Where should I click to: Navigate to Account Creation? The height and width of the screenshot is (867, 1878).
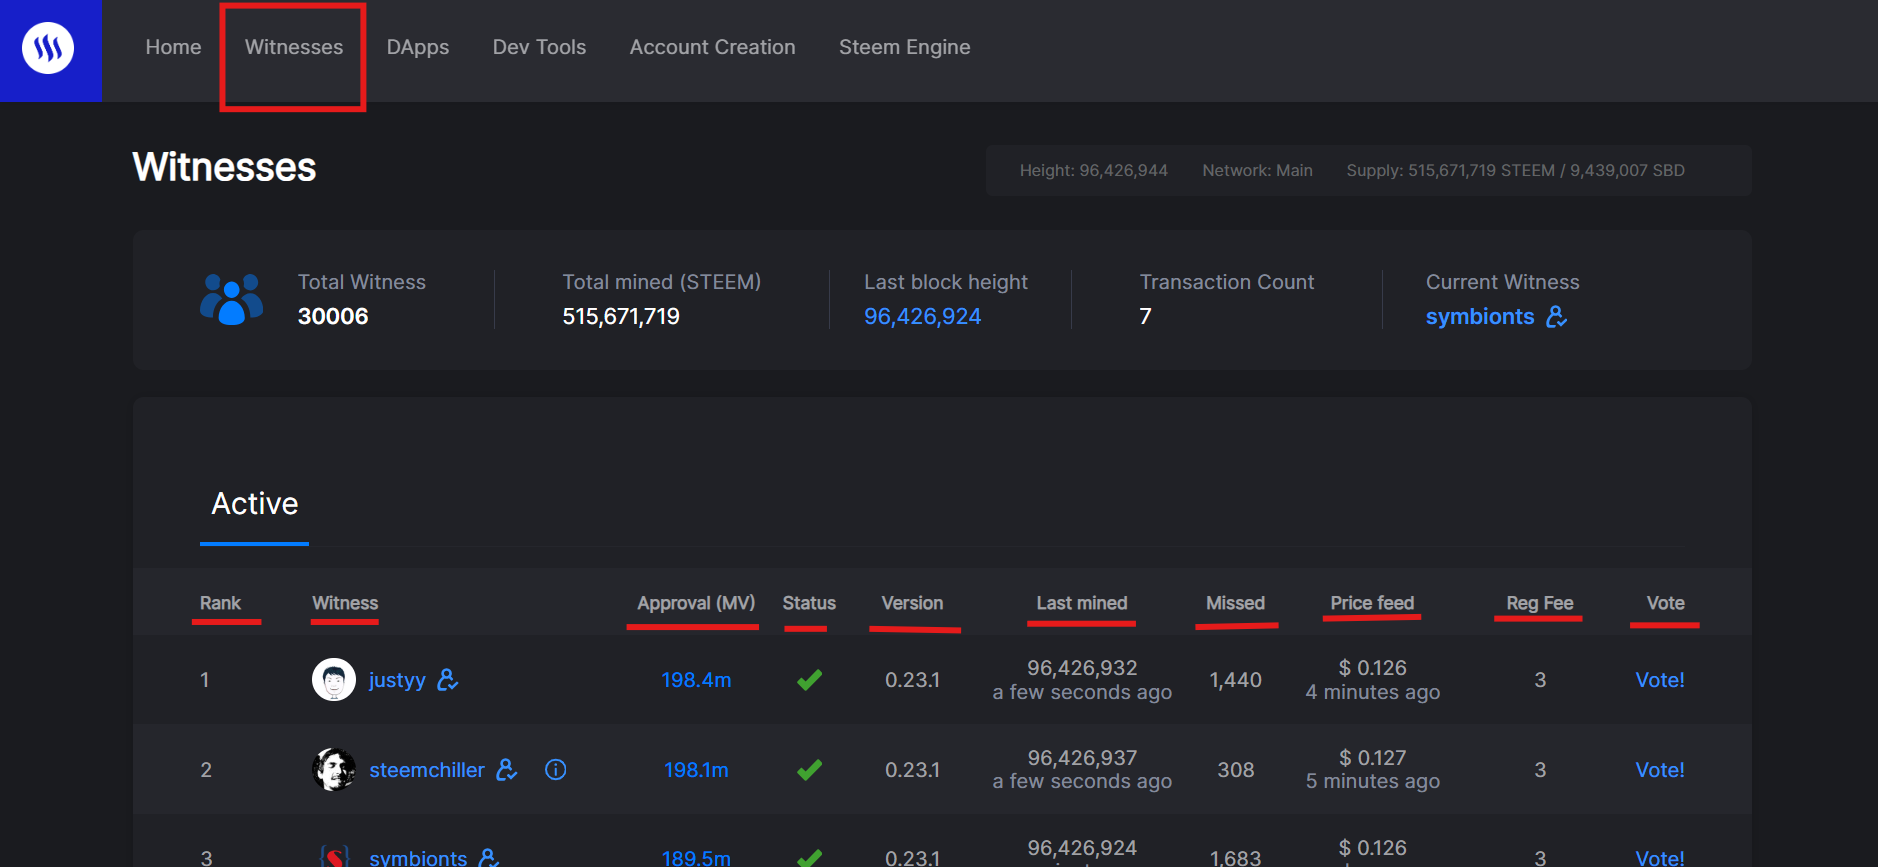click(712, 47)
